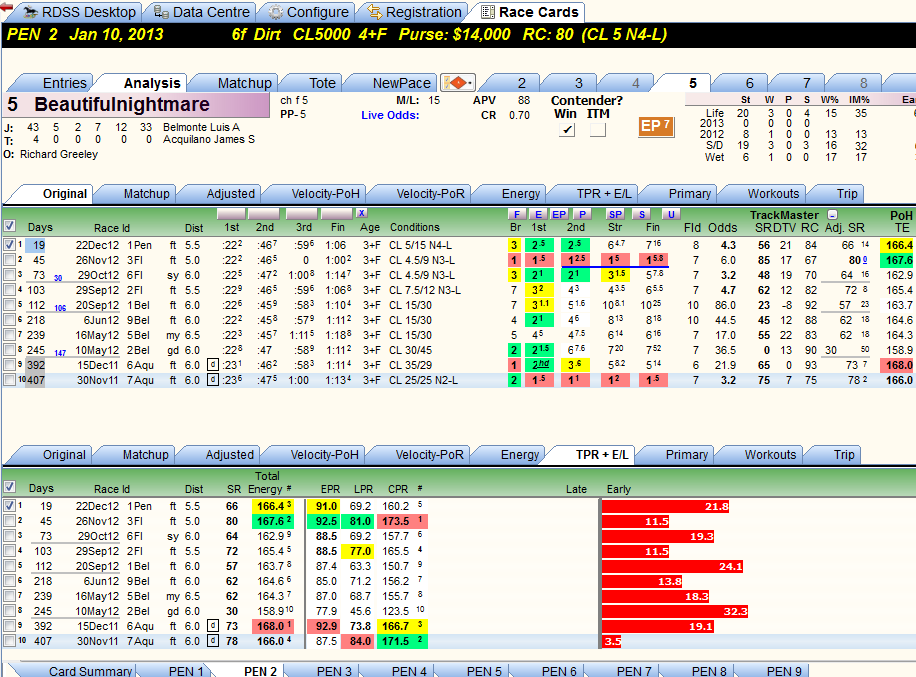Uncheck the Win contender checkbox
Viewport: 916px width, 677px height.
click(567, 130)
